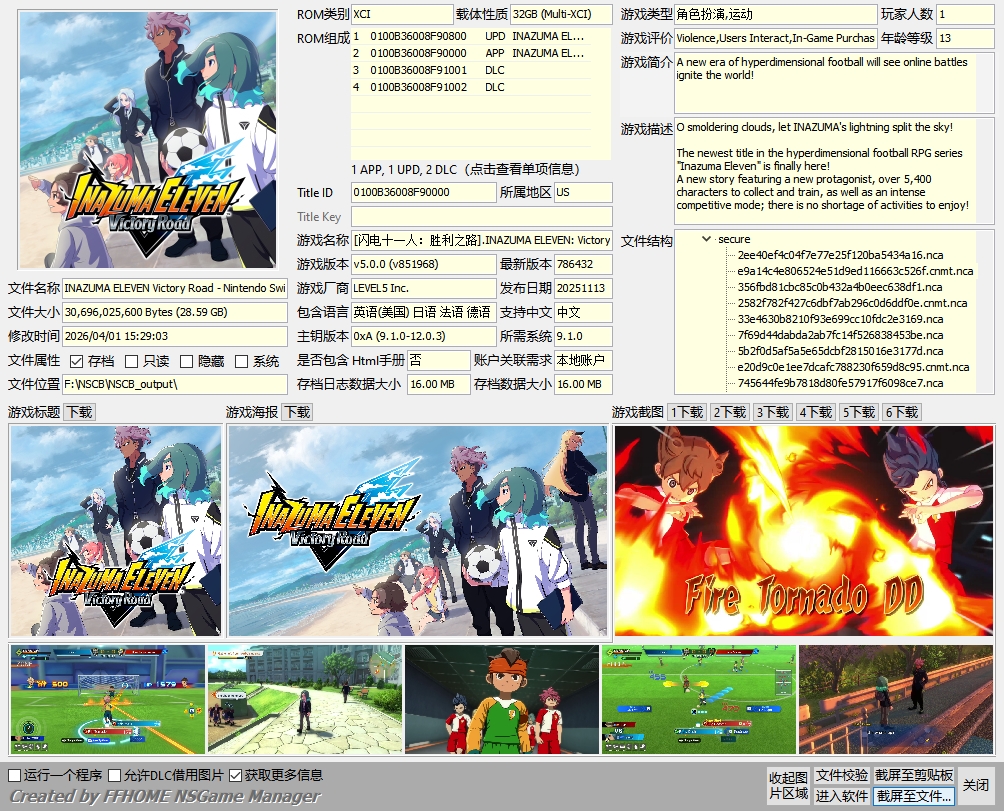This screenshot has width=1004, height=811.
Task: Toggle the 存档 file attribute checkbox
Action: [77, 361]
